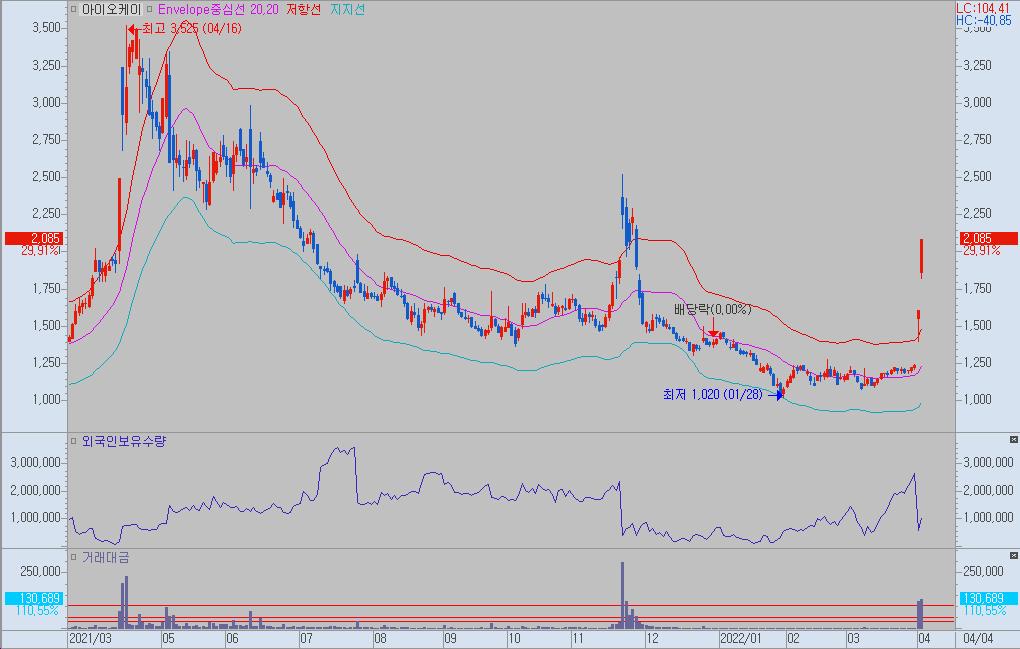Click the 04/04 date label
Image resolution: width=1020 pixels, height=649 pixels.
pyautogui.click(x=978, y=639)
